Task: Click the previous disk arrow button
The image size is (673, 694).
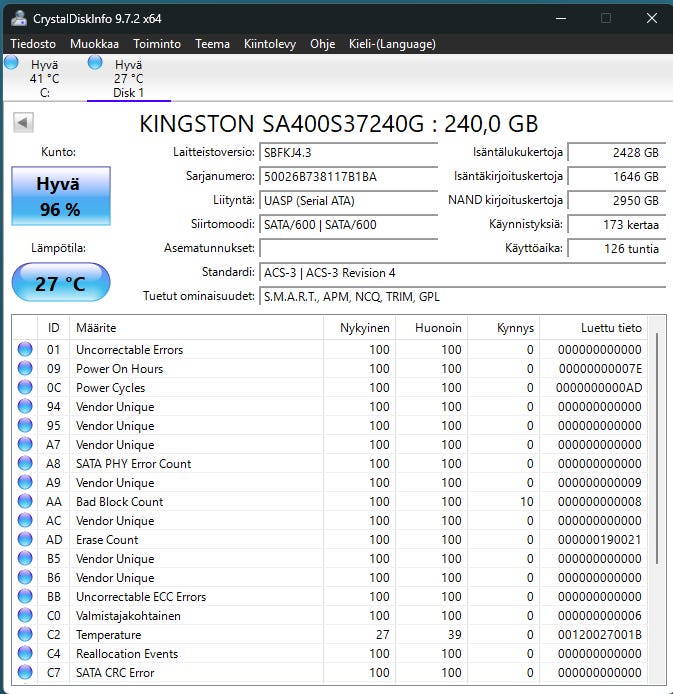Action: click(23, 122)
